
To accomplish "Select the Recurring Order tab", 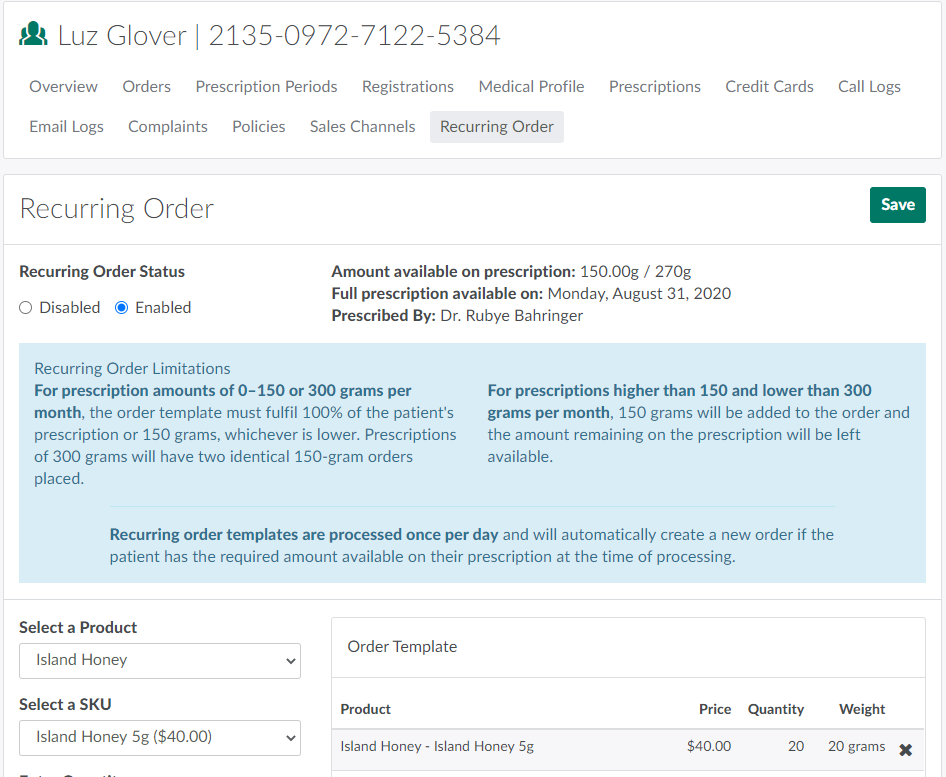I will click(x=497, y=127).
